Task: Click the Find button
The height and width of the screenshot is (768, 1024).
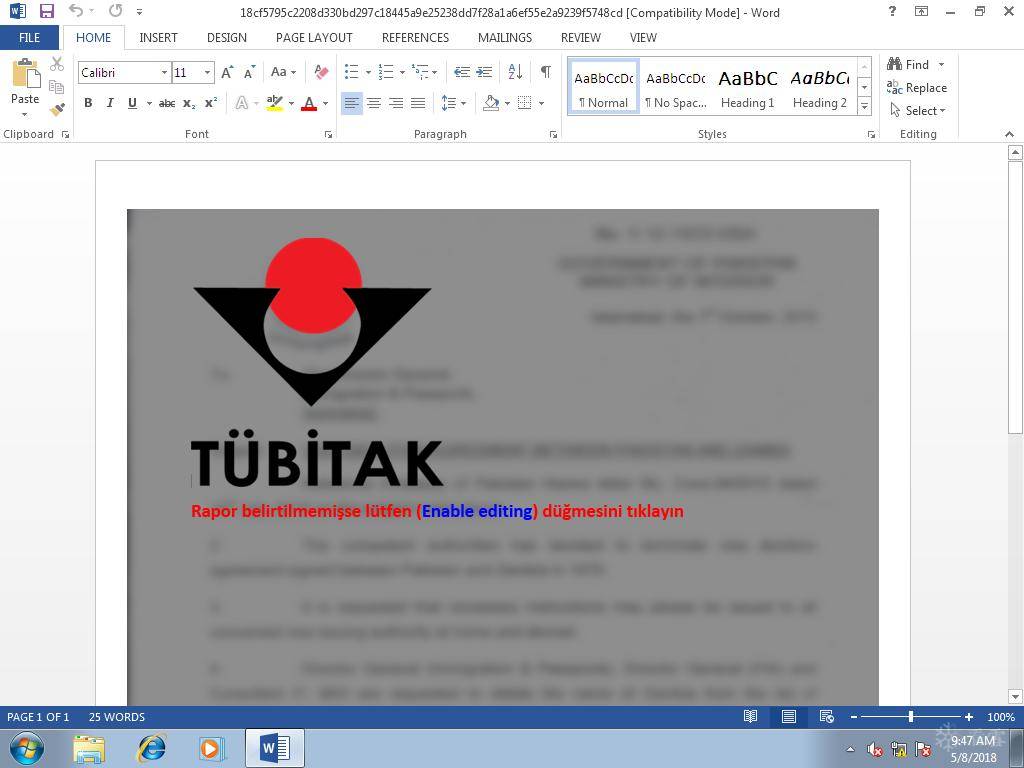Action: (908, 65)
